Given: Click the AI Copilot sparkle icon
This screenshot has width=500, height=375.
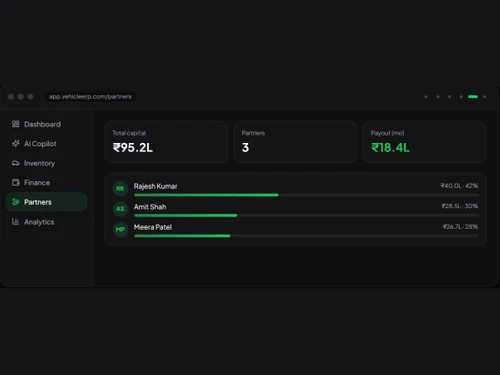Looking at the screenshot, I should [16, 143].
